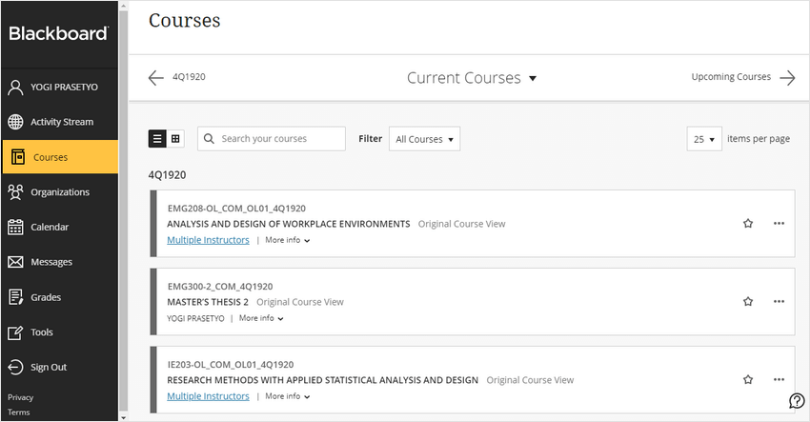810x422 pixels.
Task: Click the Messages envelope icon
Action: pos(15,262)
